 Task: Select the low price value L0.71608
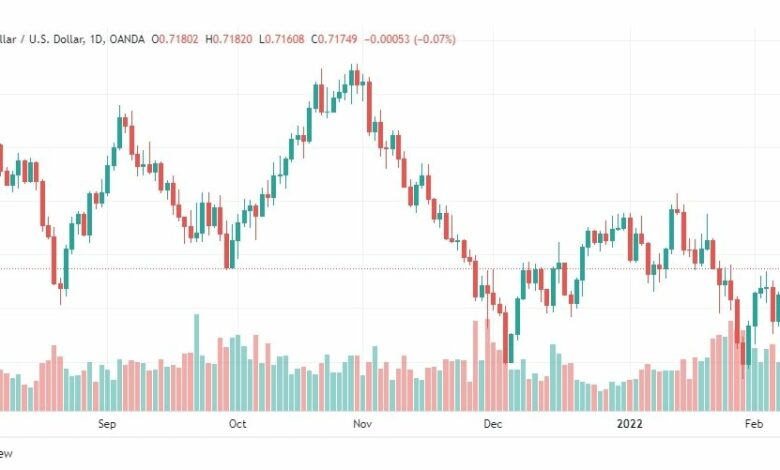[282, 39]
